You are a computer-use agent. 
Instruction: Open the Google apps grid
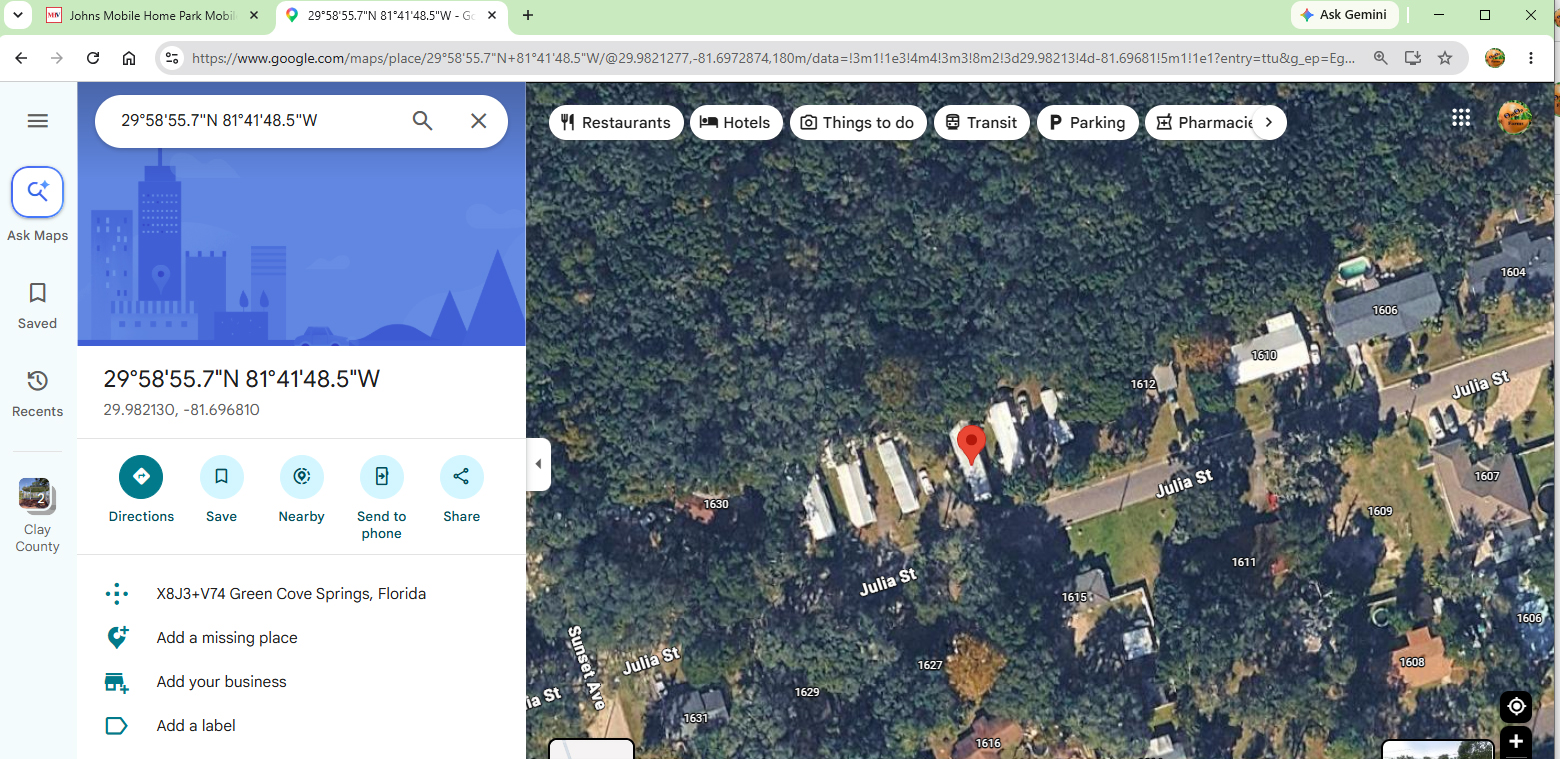pyautogui.click(x=1461, y=118)
